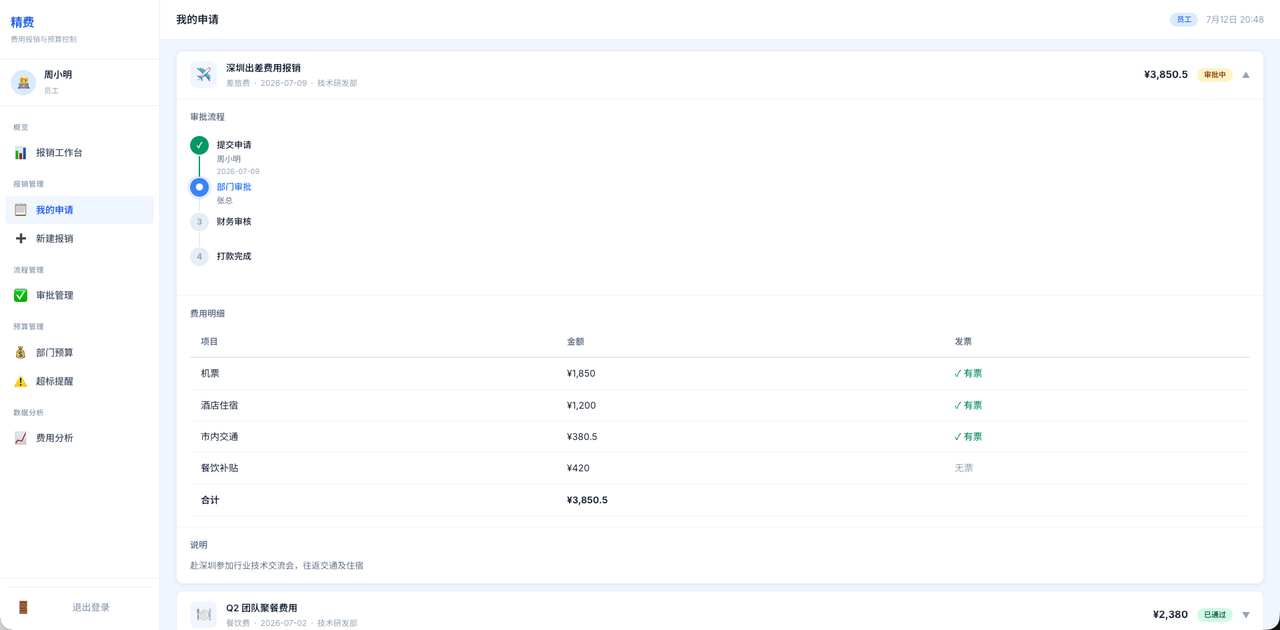Click the door icon beside 退出登录
The width and height of the screenshot is (1280, 630).
tap(23, 608)
